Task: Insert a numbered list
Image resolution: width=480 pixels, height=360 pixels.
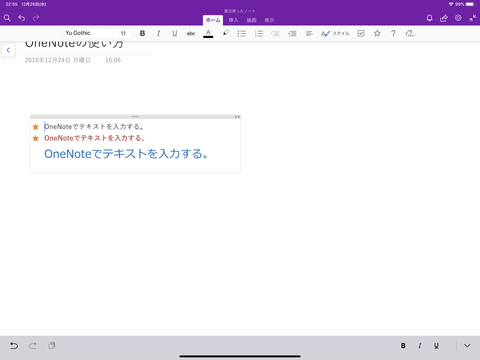Action: (259, 33)
